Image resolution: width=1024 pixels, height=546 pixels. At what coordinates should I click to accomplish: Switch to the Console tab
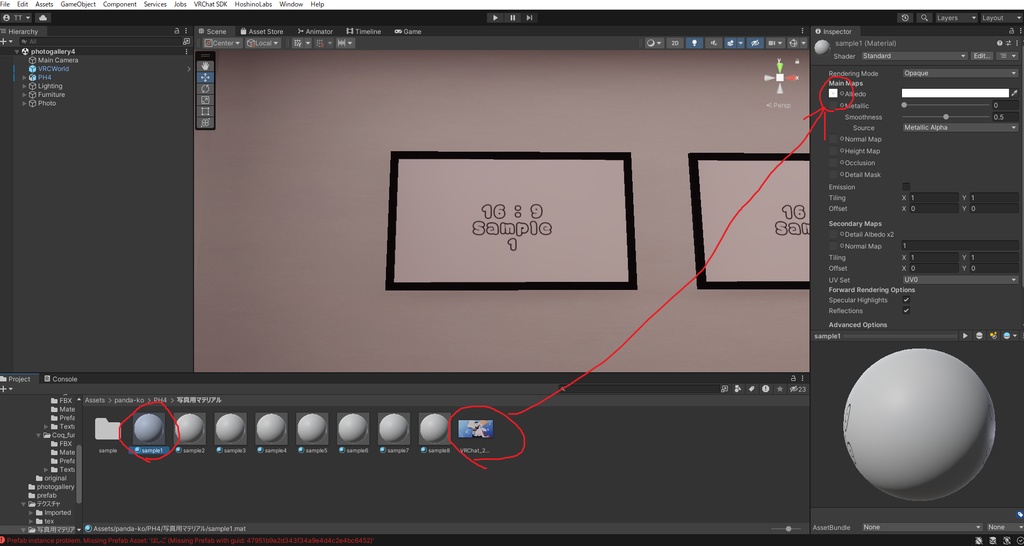coord(60,379)
